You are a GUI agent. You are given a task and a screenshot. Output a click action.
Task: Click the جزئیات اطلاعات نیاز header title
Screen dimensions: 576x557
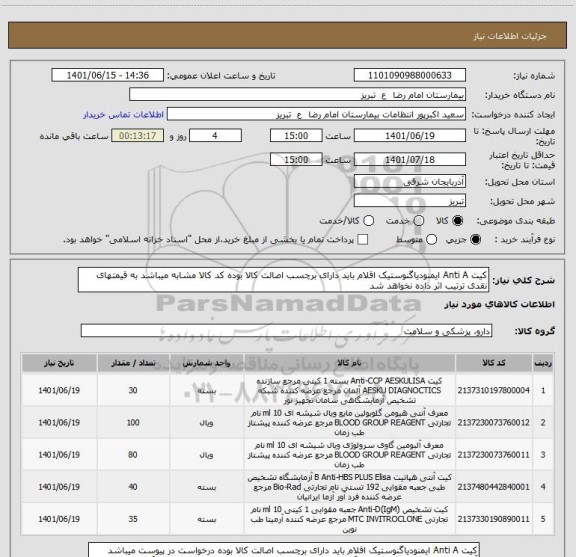[x=510, y=36]
